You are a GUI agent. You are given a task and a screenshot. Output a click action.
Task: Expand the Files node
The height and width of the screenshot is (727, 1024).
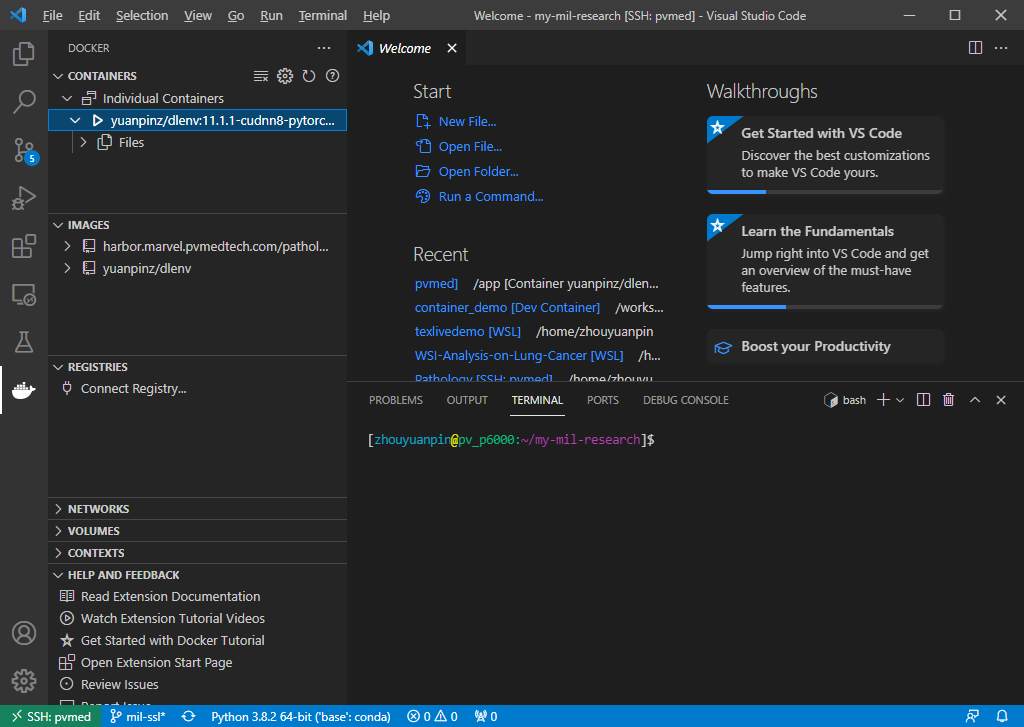coord(83,142)
